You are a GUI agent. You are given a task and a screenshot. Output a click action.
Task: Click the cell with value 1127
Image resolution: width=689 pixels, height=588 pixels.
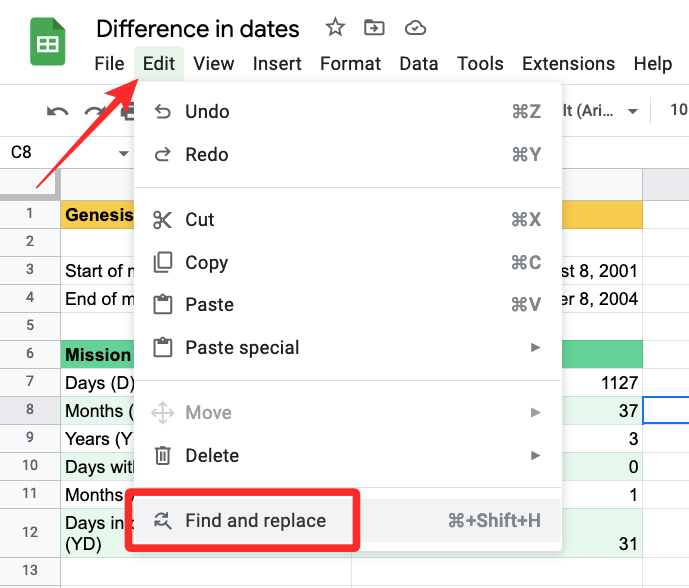tap(602, 382)
